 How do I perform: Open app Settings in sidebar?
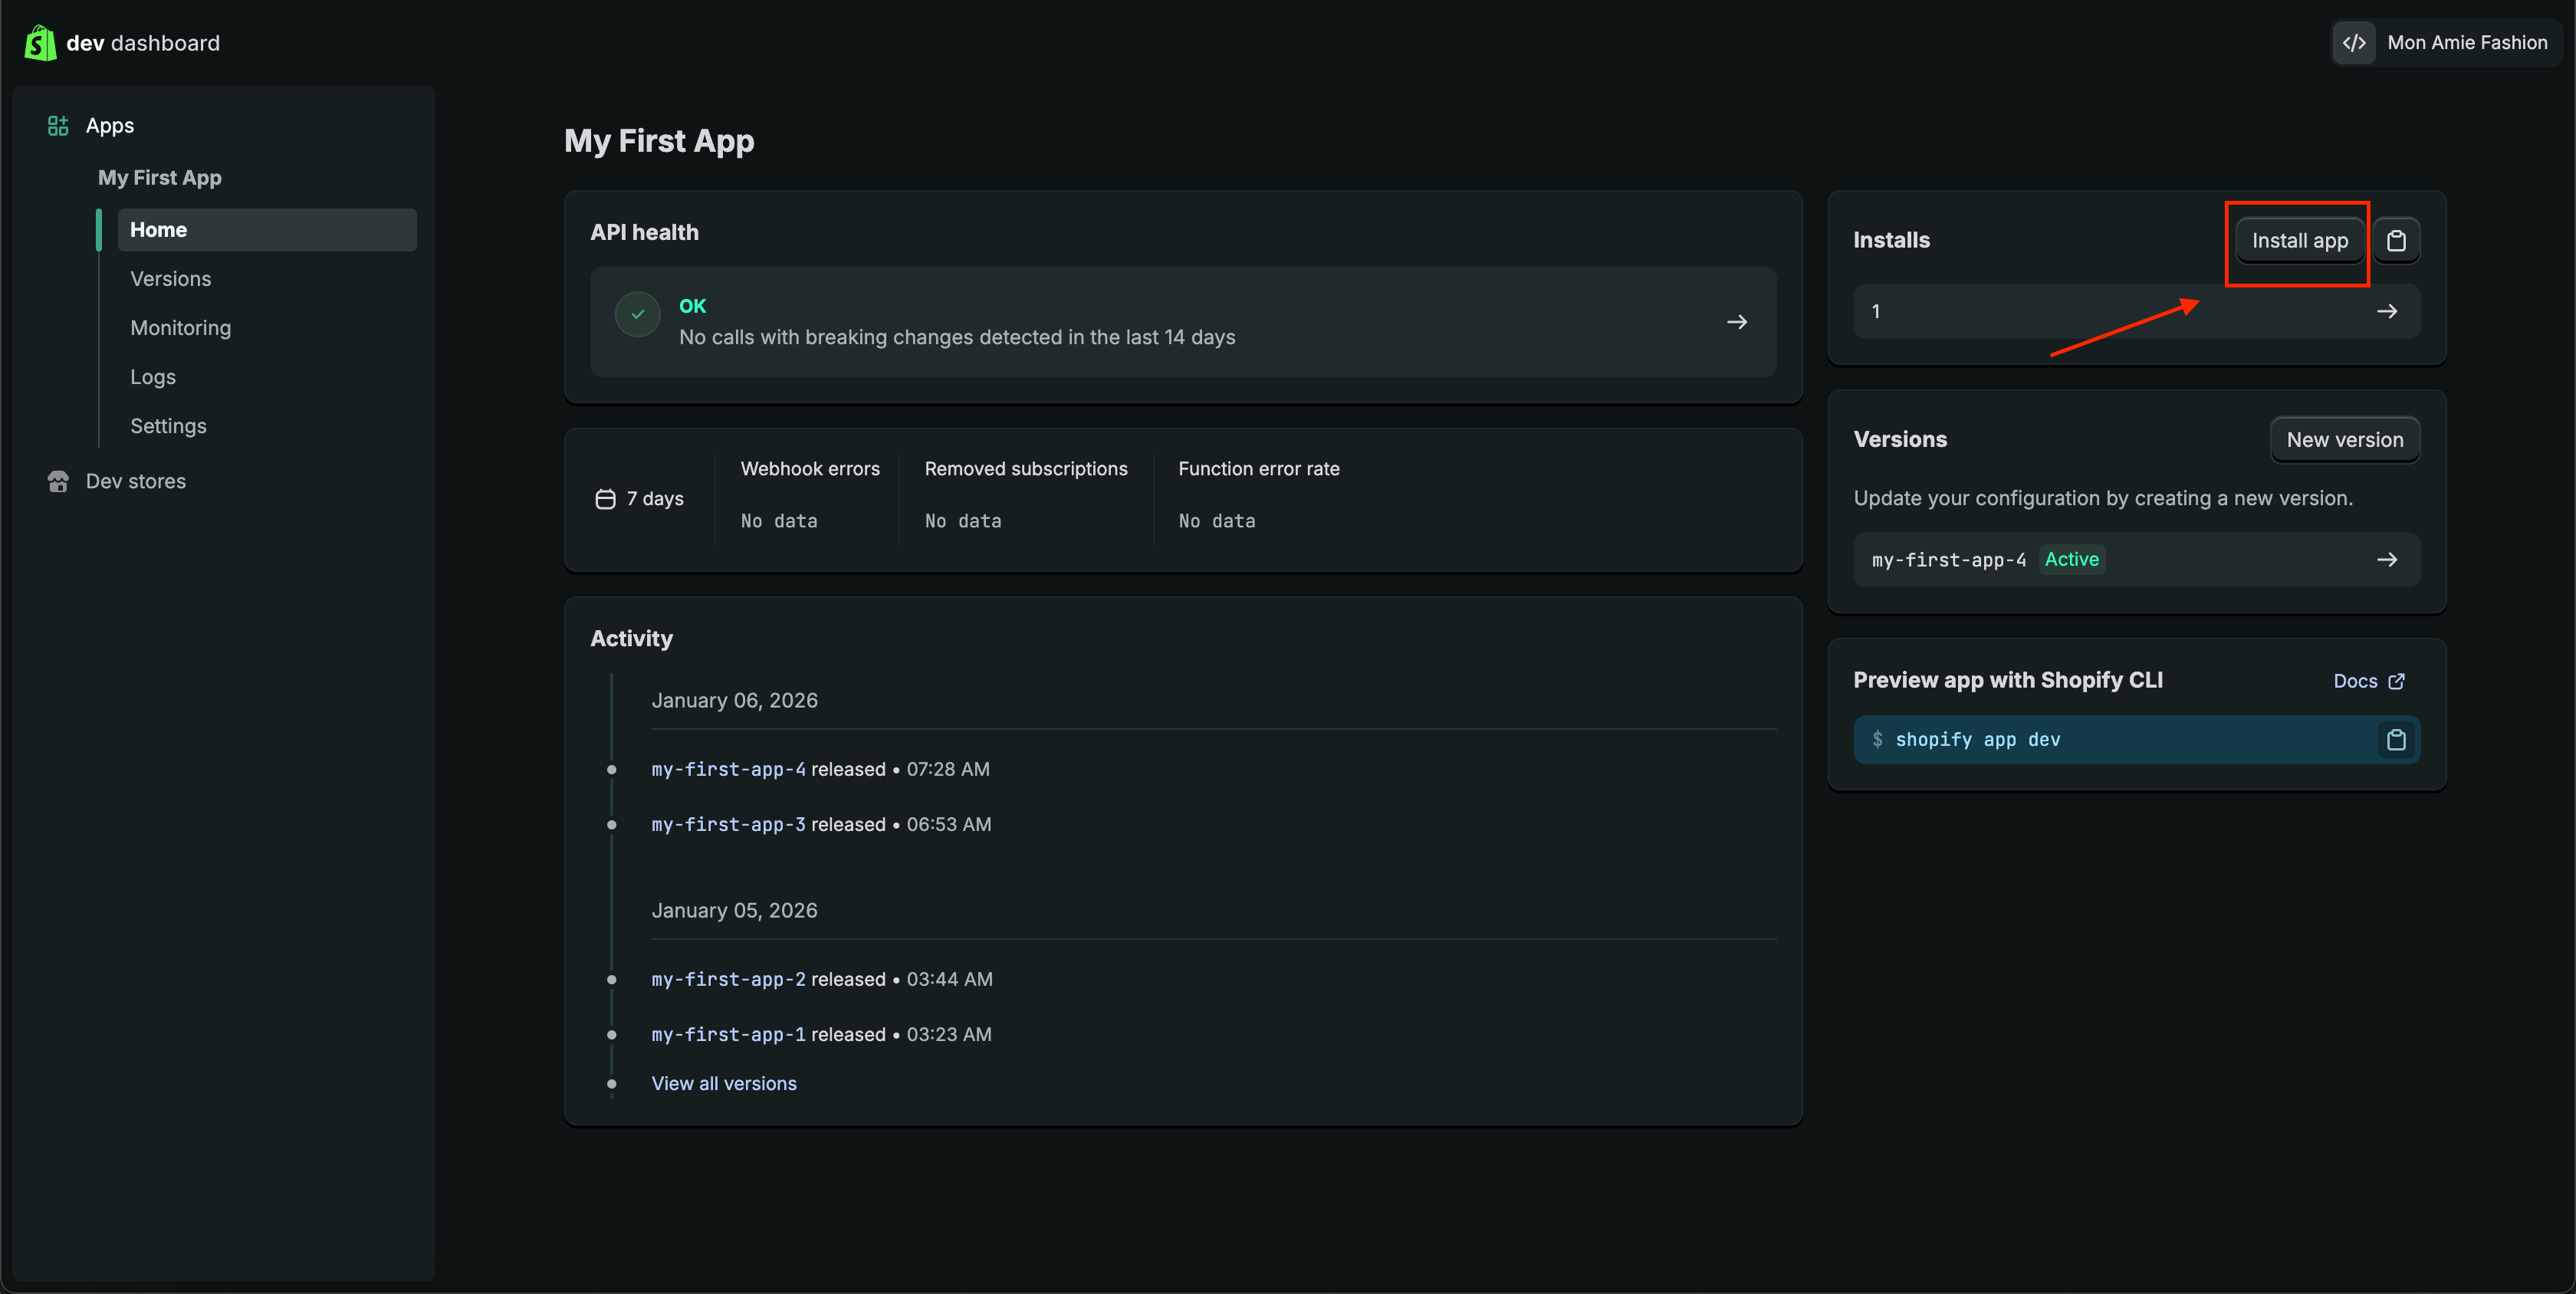pos(168,426)
